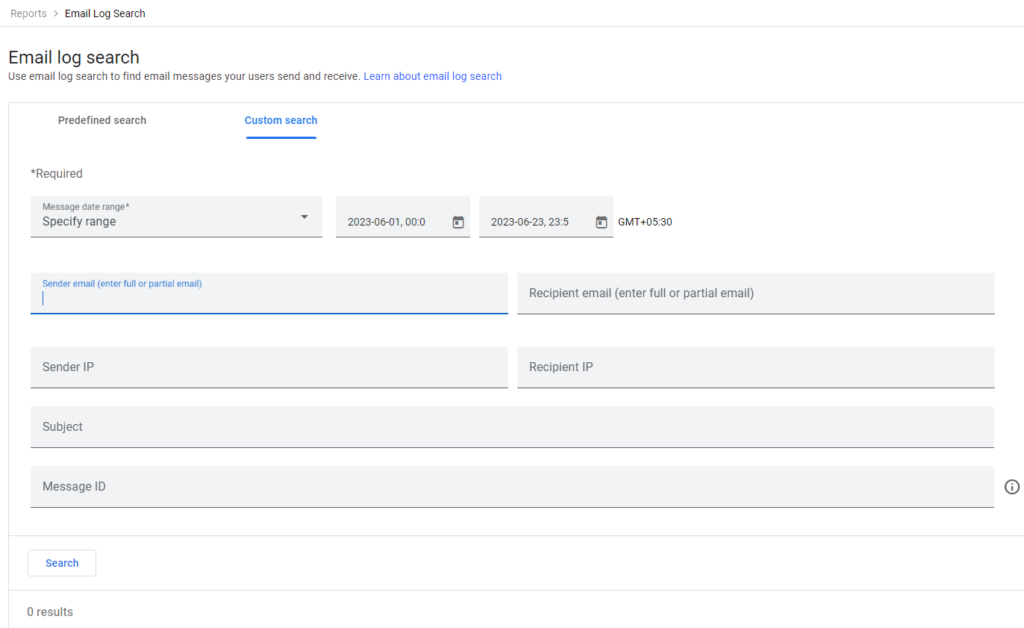The height and width of the screenshot is (628, 1024).
Task: Click the GMT+05:30 timezone label
Action: pos(645,222)
